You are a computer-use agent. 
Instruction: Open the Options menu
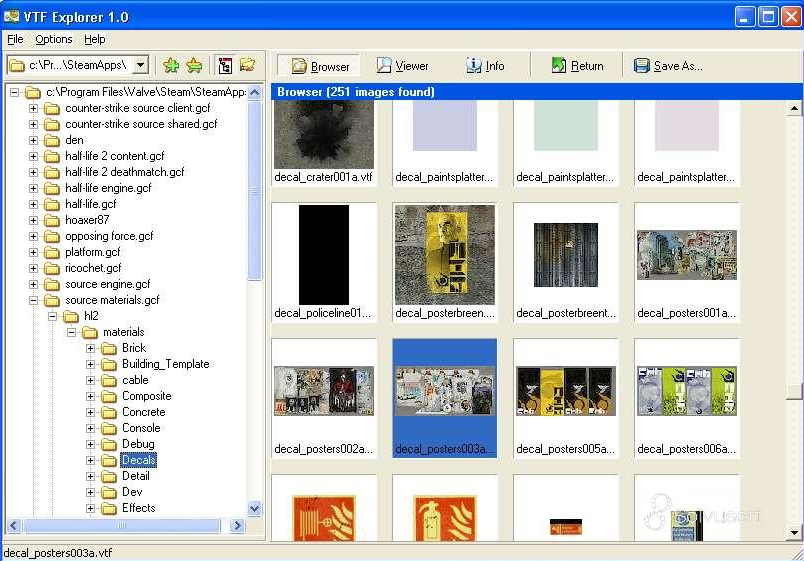click(x=53, y=39)
